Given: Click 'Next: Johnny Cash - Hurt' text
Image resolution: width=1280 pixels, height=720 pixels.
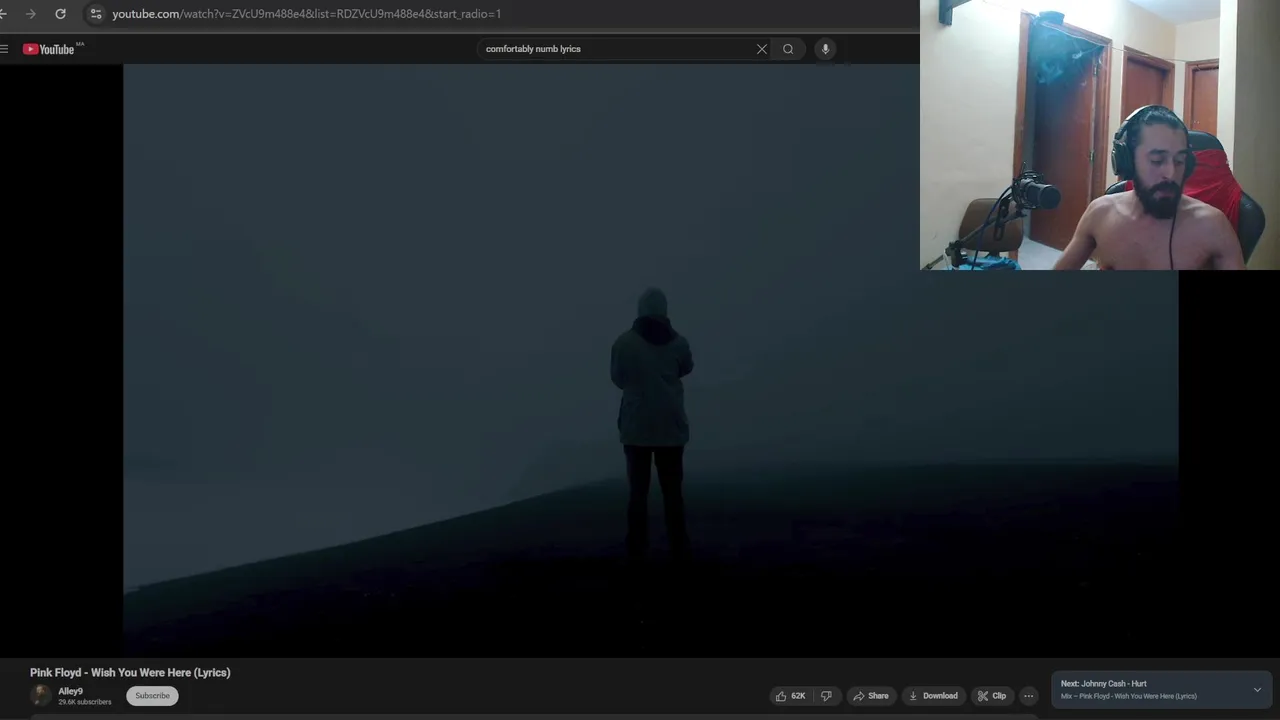Looking at the screenshot, I should tap(1104, 684).
